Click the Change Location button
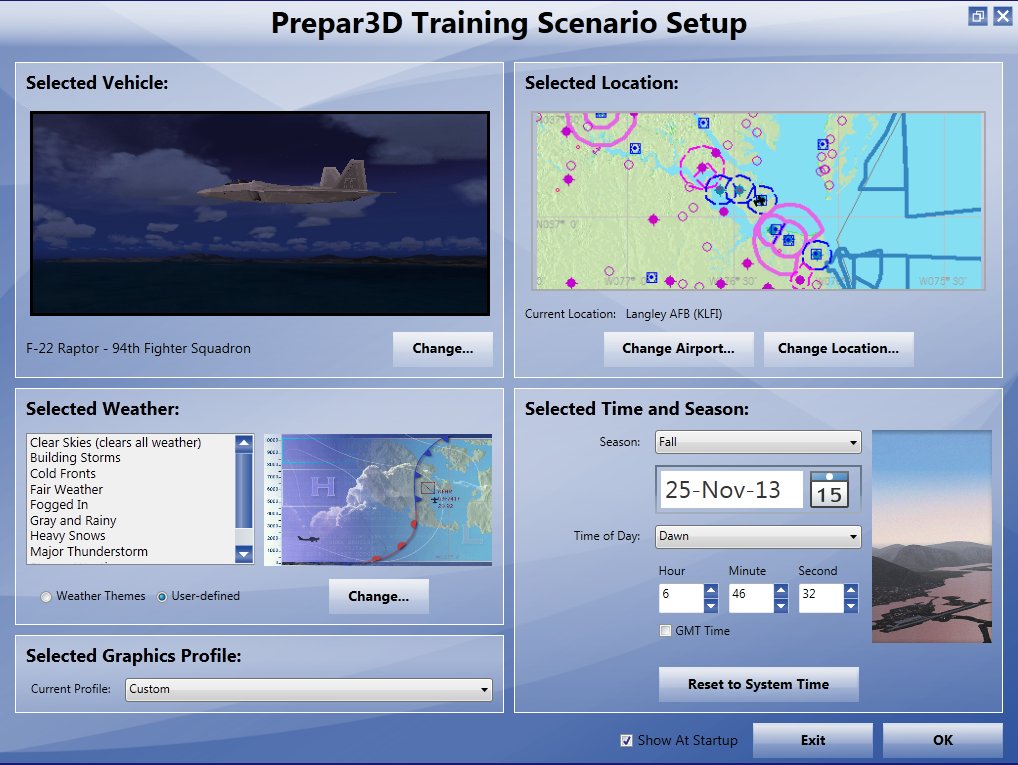The image size is (1018, 765). coord(837,349)
